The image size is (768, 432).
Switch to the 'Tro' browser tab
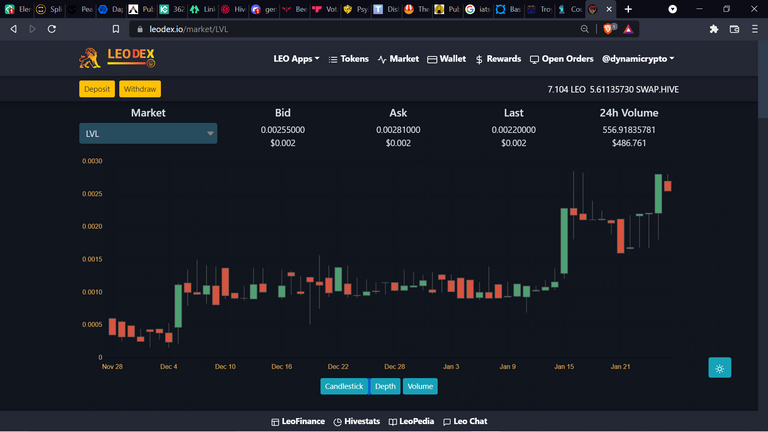(x=539, y=9)
